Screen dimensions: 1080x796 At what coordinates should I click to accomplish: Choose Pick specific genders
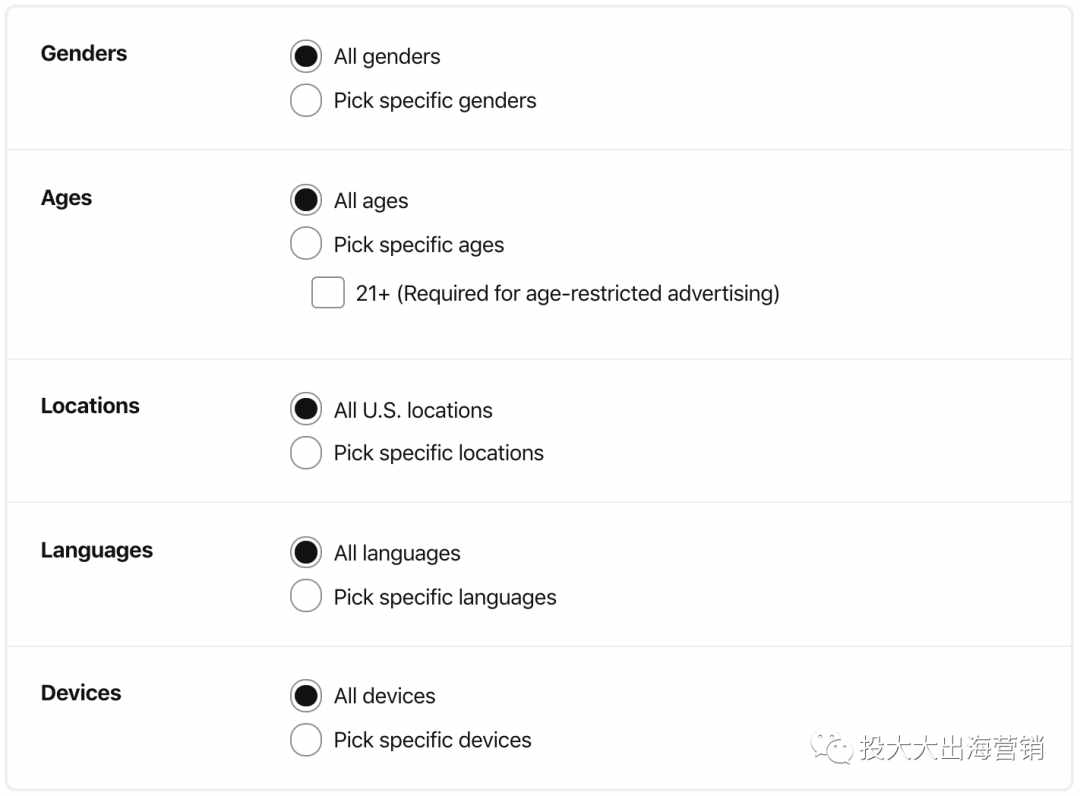tap(306, 101)
